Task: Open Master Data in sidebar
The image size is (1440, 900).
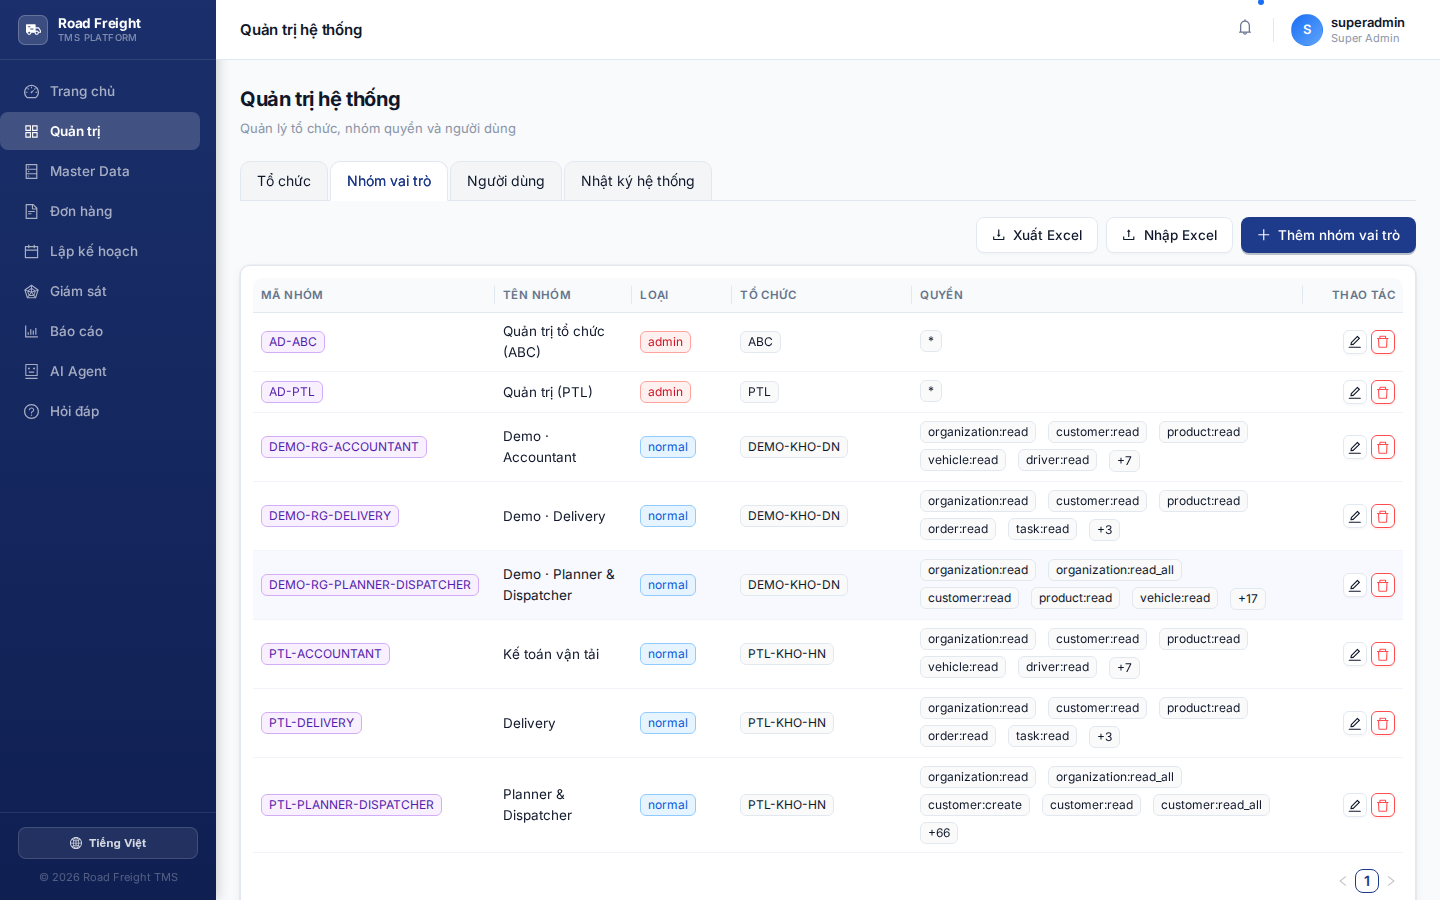Action: (100, 171)
